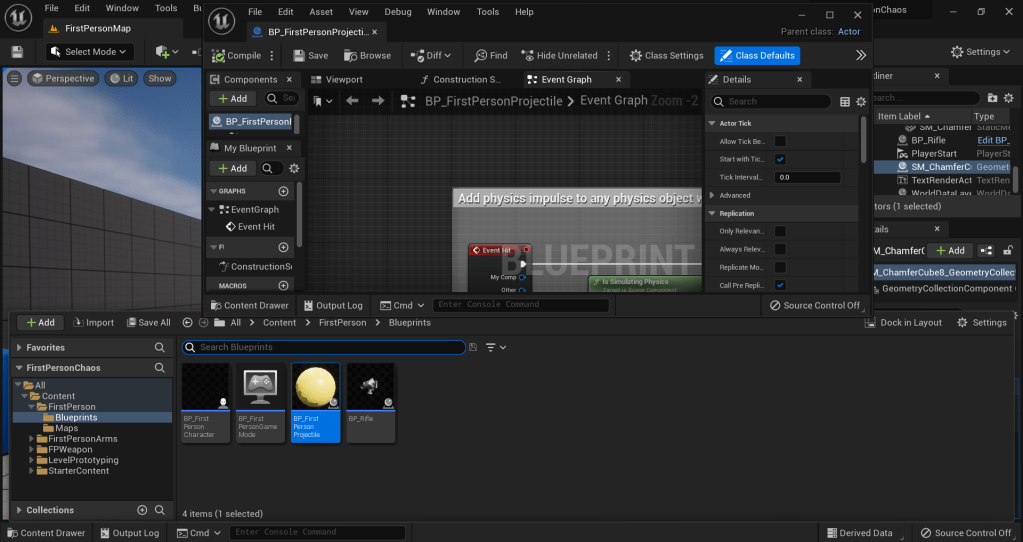Navigate back with the graph back arrow
This screenshot has width=1023, height=542.
coord(352,100)
